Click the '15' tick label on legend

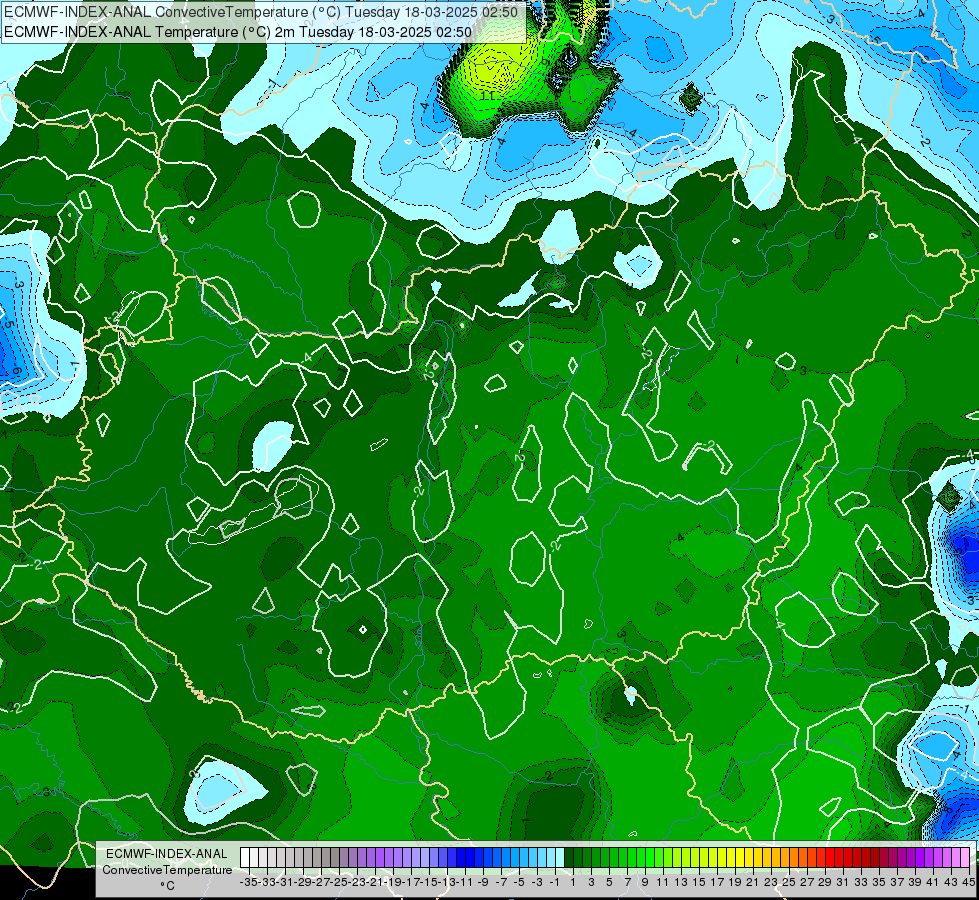[699, 882]
